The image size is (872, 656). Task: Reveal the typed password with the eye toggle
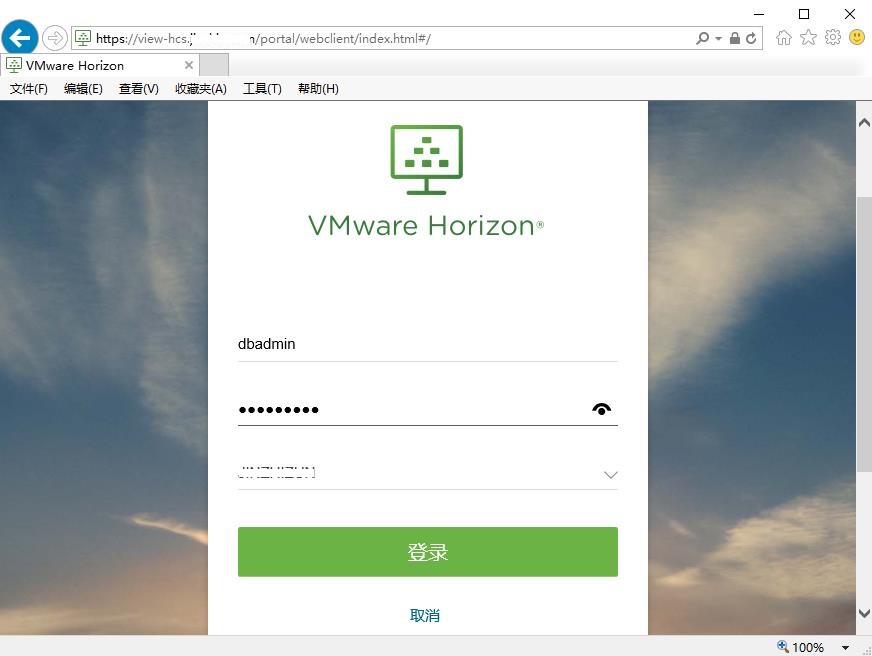pyautogui.click(x=601, y=408)
